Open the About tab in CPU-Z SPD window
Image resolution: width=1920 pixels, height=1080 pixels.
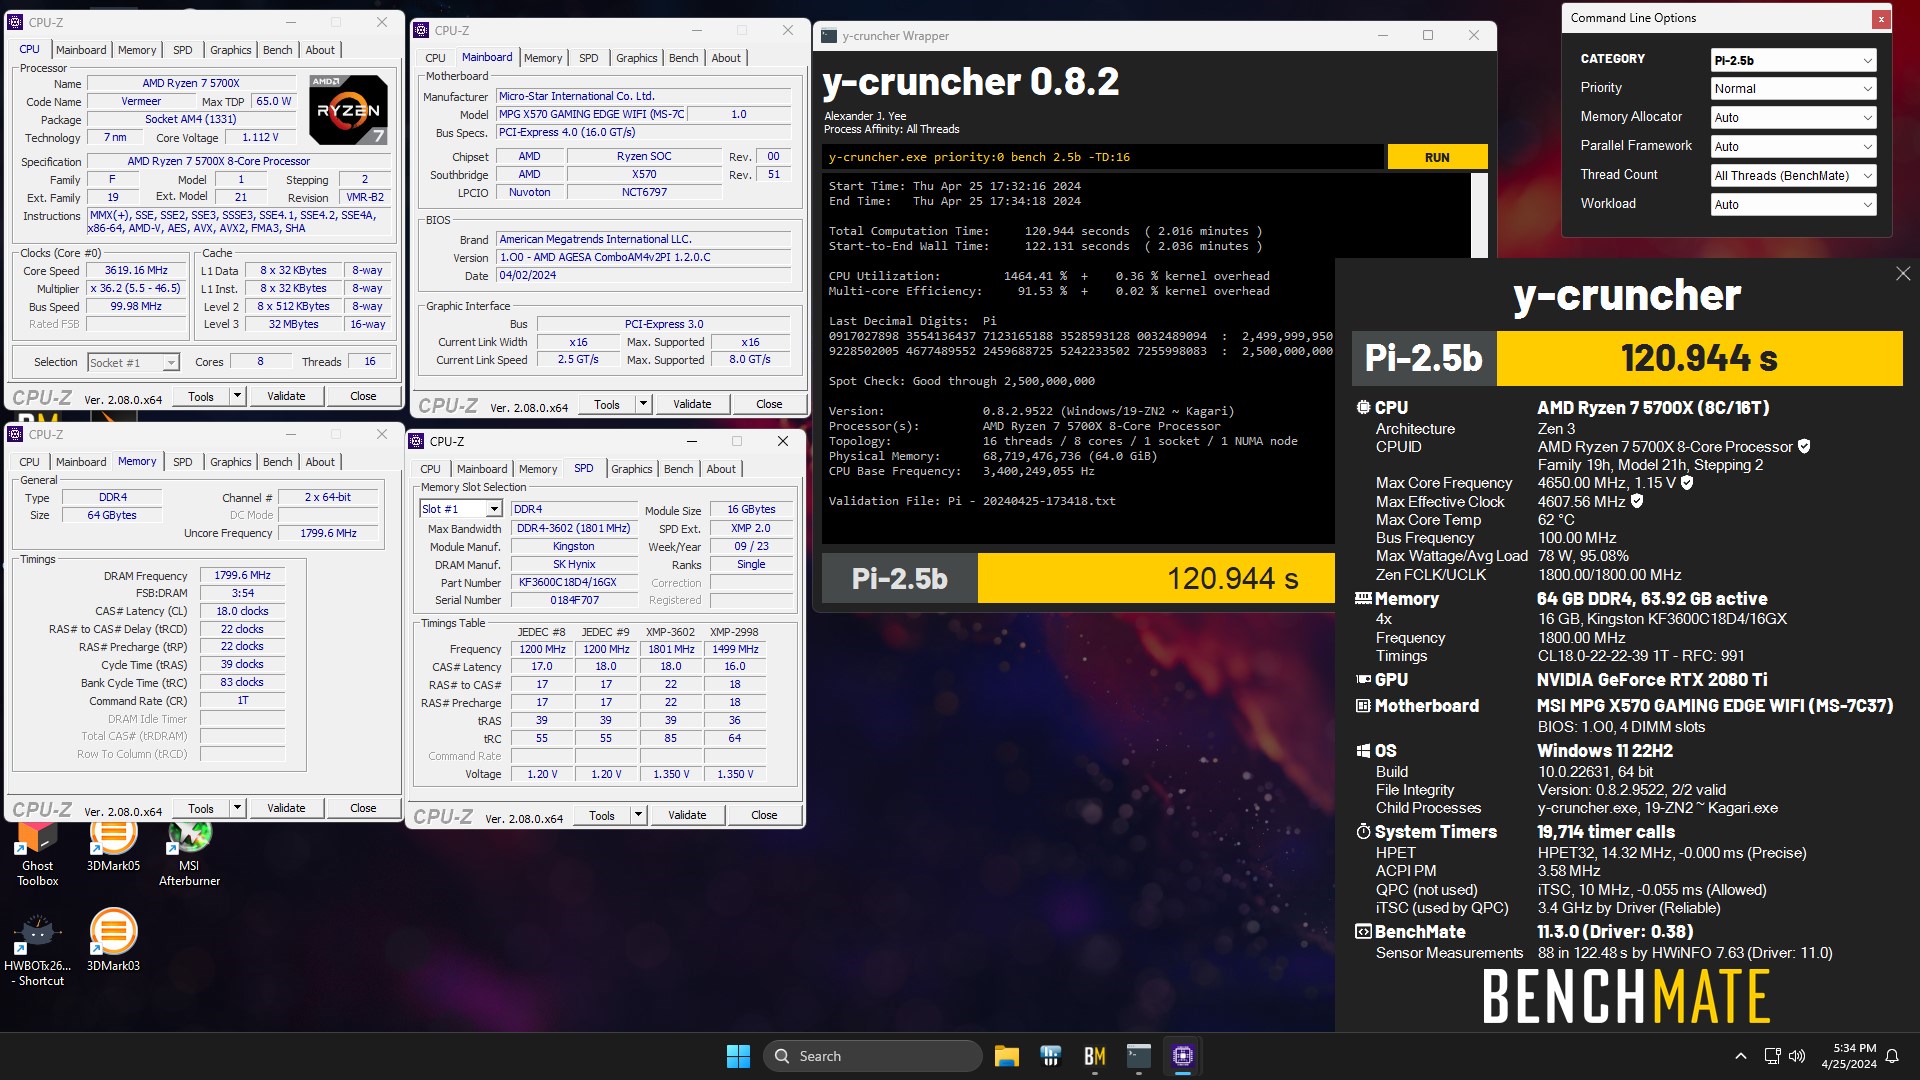721,469
